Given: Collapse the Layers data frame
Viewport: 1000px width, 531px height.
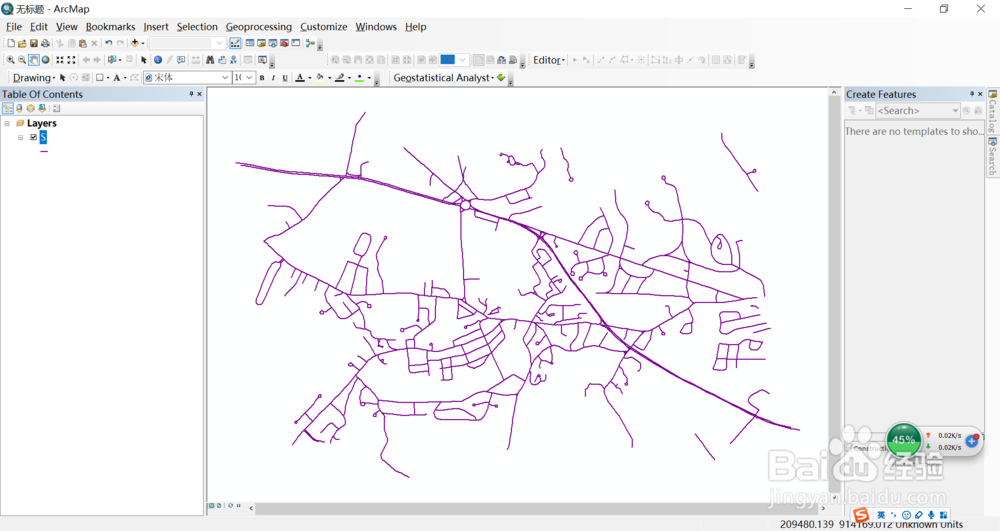Looking at the screenshot, I should (7, 123).
